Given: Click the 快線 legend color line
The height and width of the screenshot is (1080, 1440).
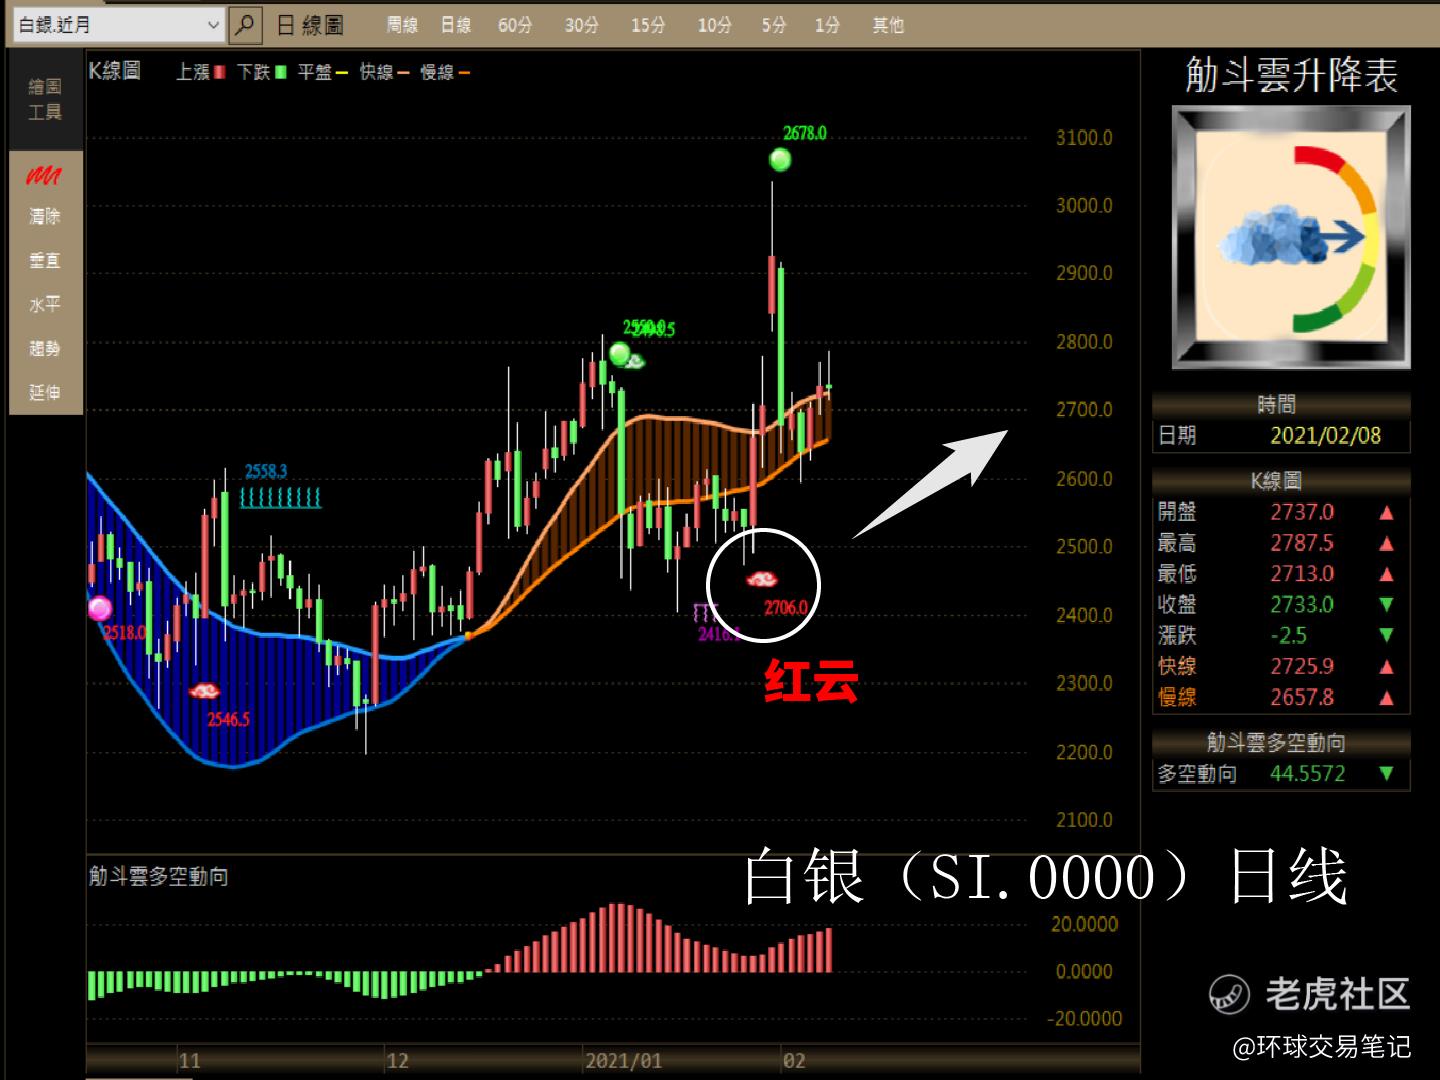Looking at the screenshot, I should click(x=402, y=72).
